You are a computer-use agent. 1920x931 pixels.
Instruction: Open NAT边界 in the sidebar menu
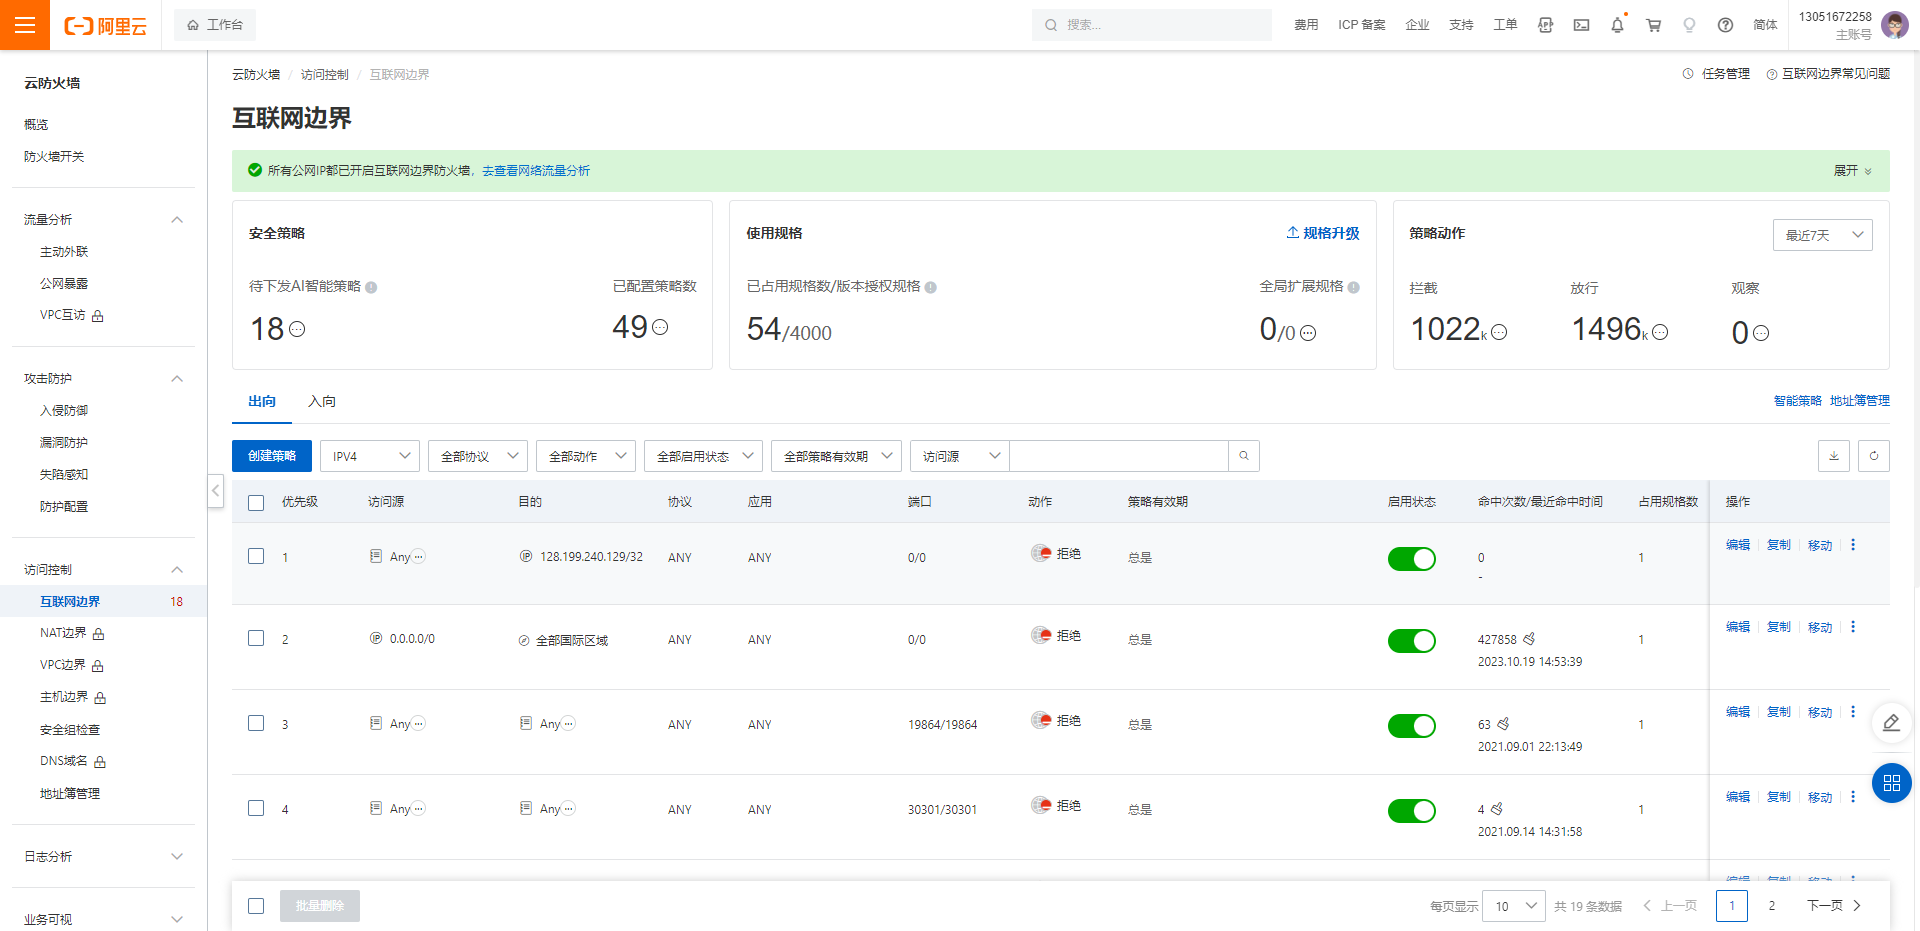pos(63,633)
